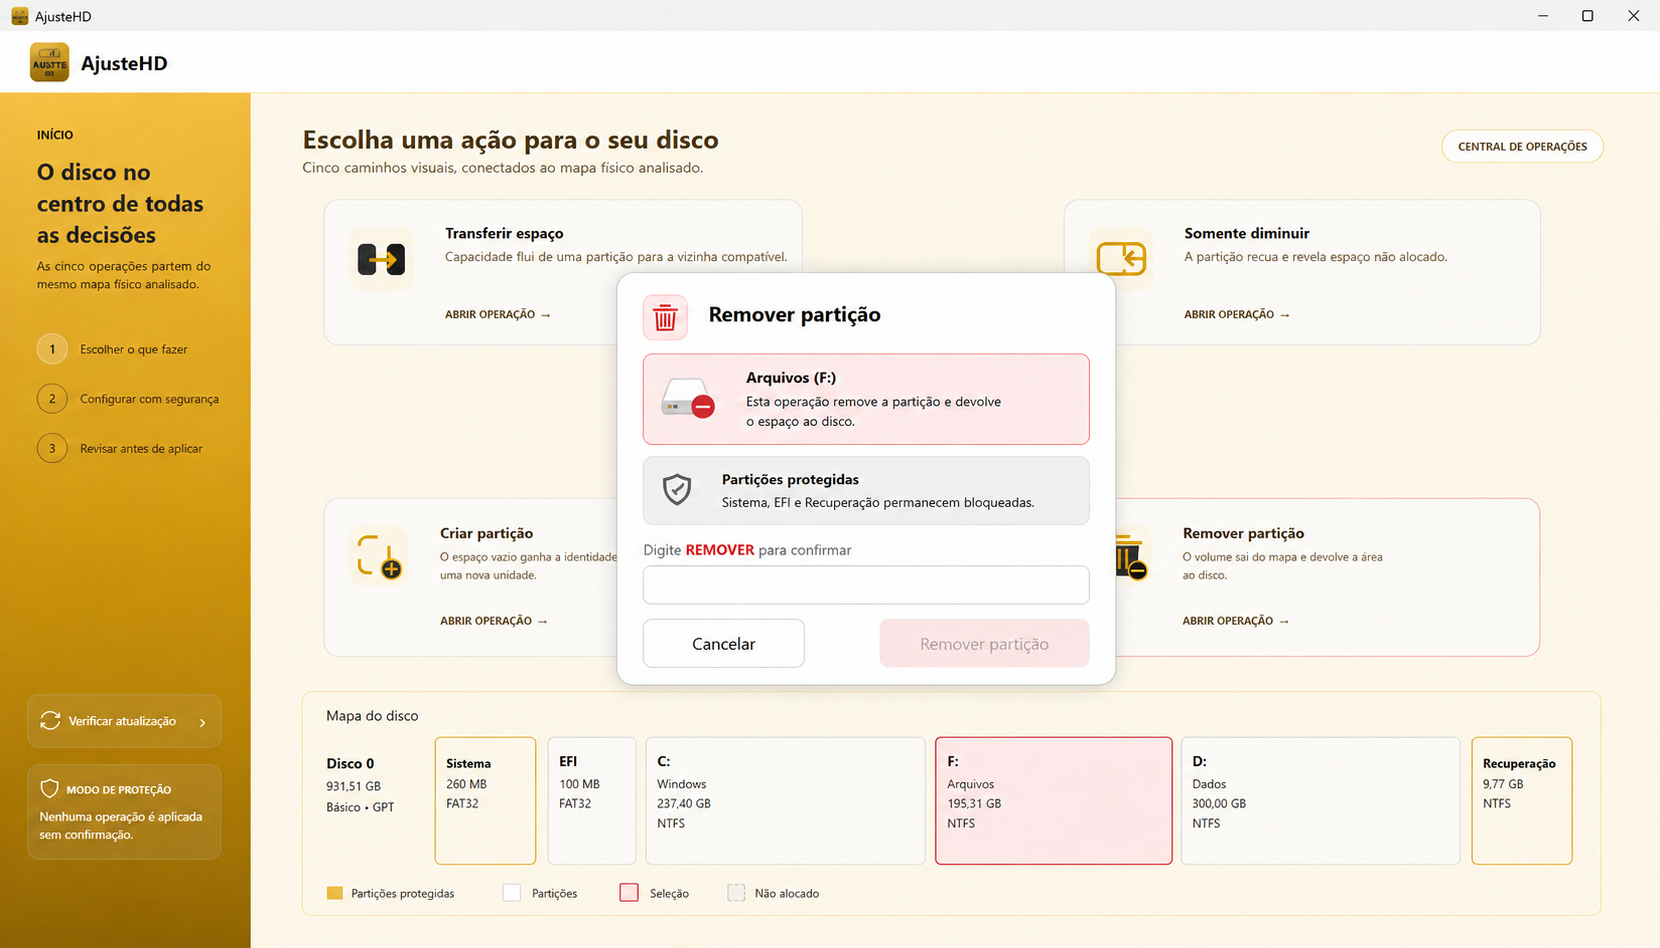
Task: Open the Transferir espaço operation link
Action: point(498,314)
